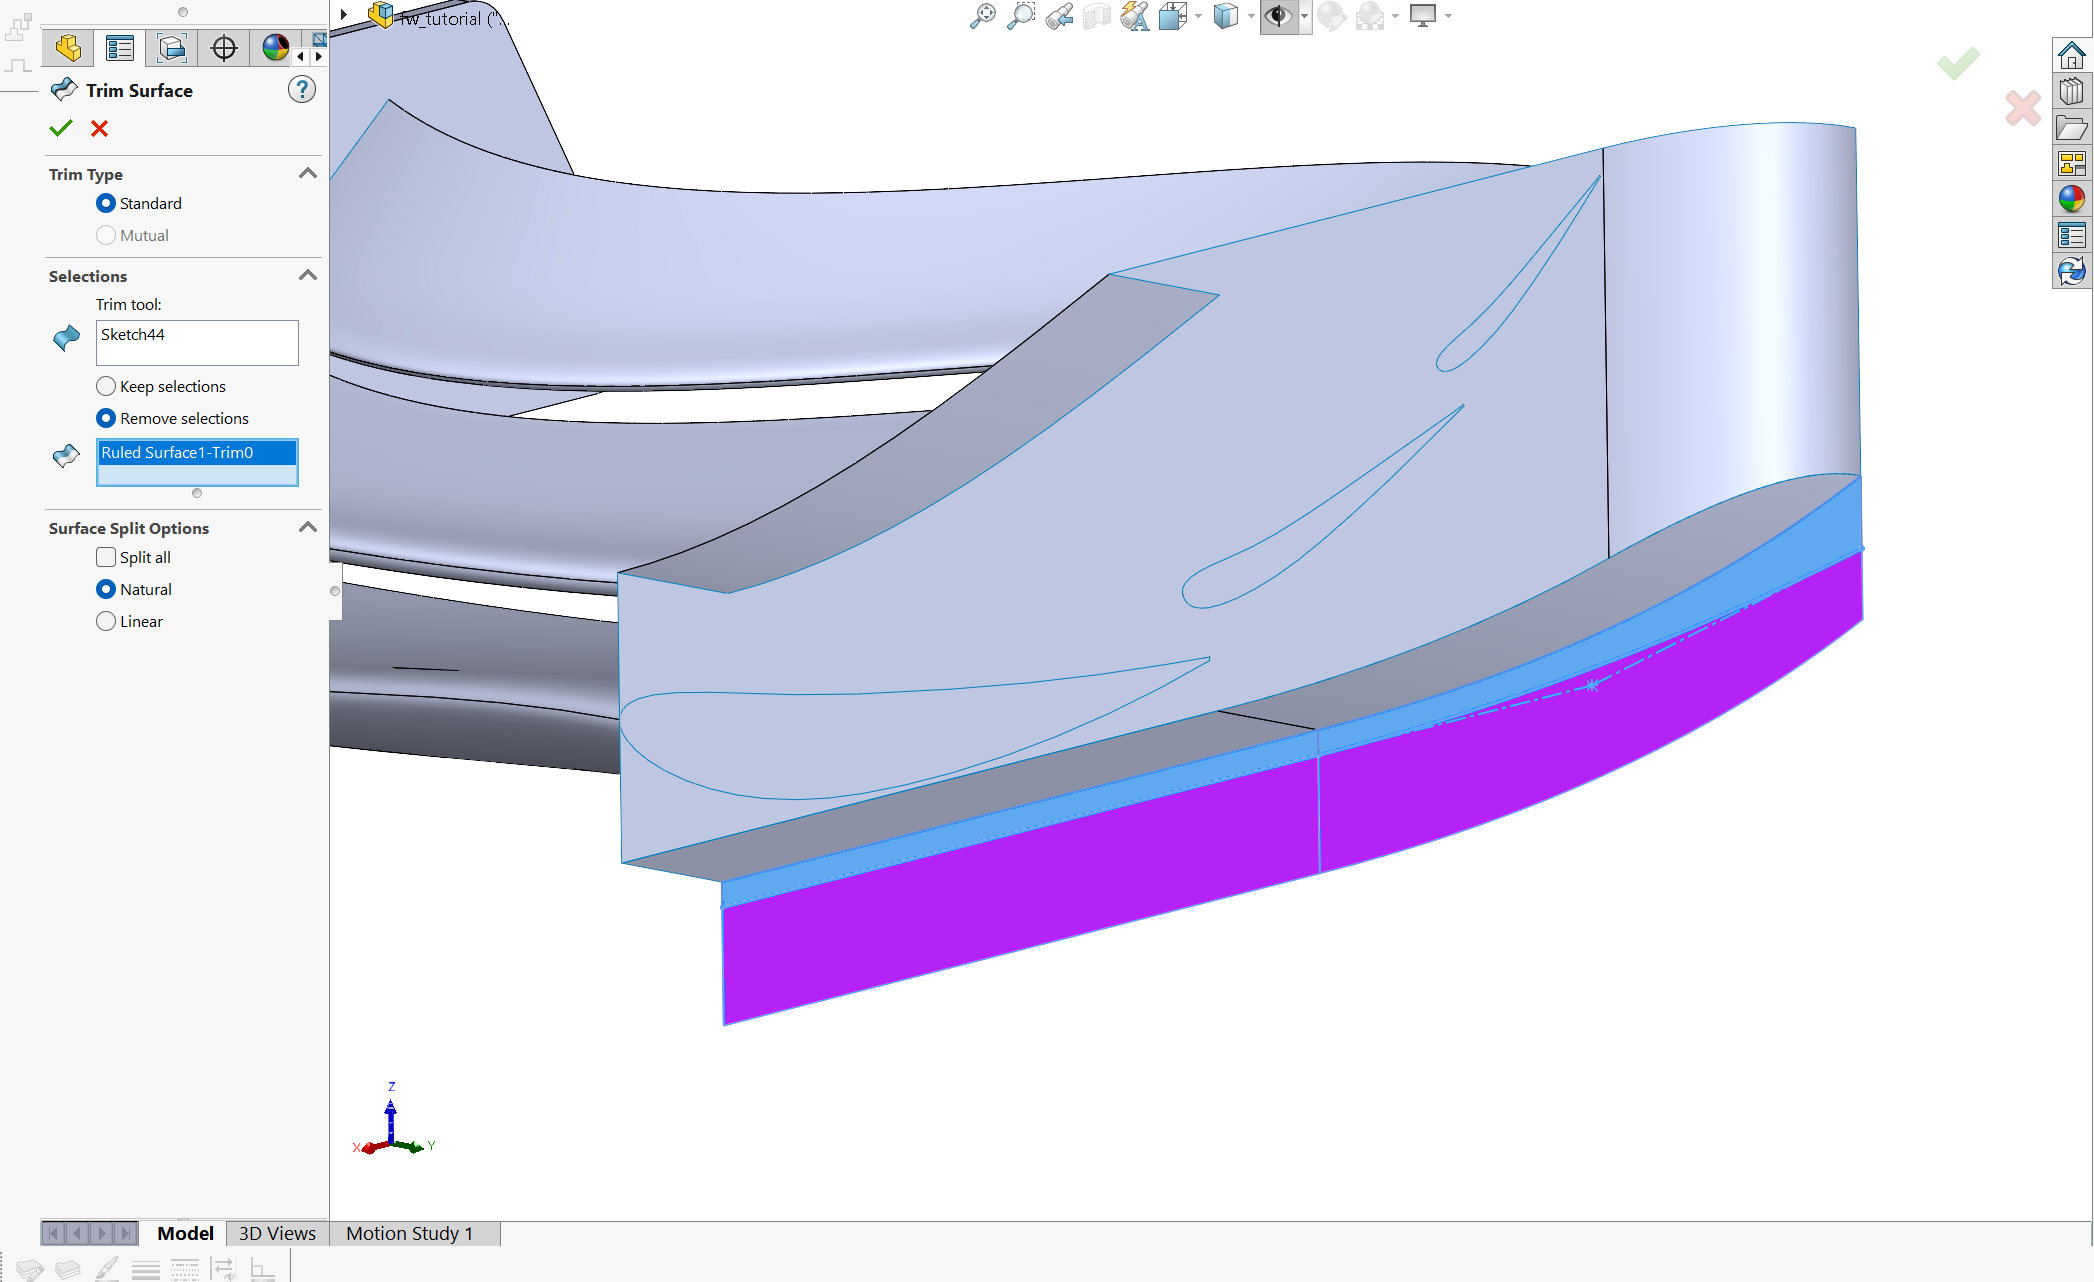This screenshot has width=2094, height=1282.
Task: Select the Zoom to Area tool
Action: (x=1020, y=16)
